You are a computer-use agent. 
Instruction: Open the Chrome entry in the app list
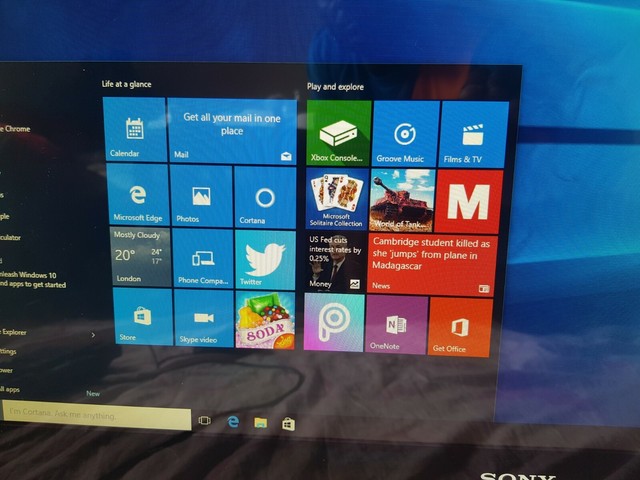coord(16,129)
